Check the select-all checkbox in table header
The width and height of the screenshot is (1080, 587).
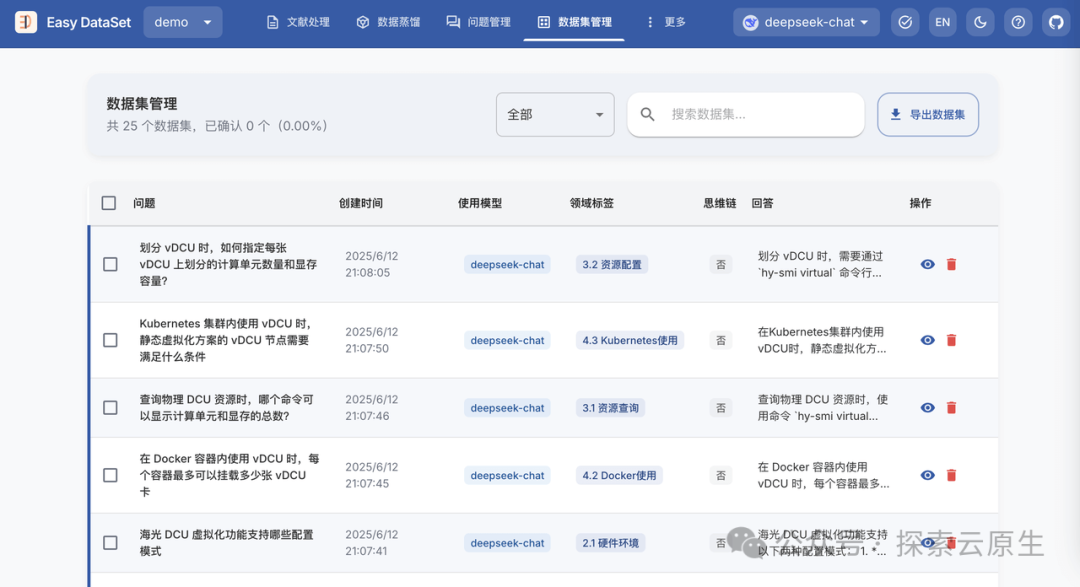(109, 202)
